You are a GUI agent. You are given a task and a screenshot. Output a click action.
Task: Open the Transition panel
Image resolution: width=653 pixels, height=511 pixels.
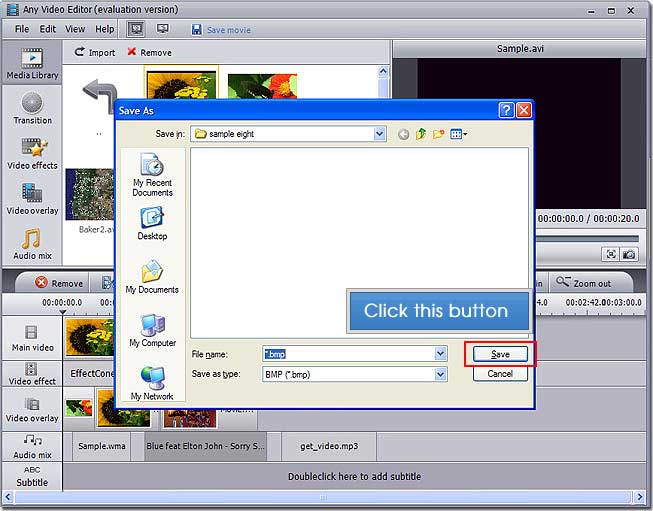32,108
